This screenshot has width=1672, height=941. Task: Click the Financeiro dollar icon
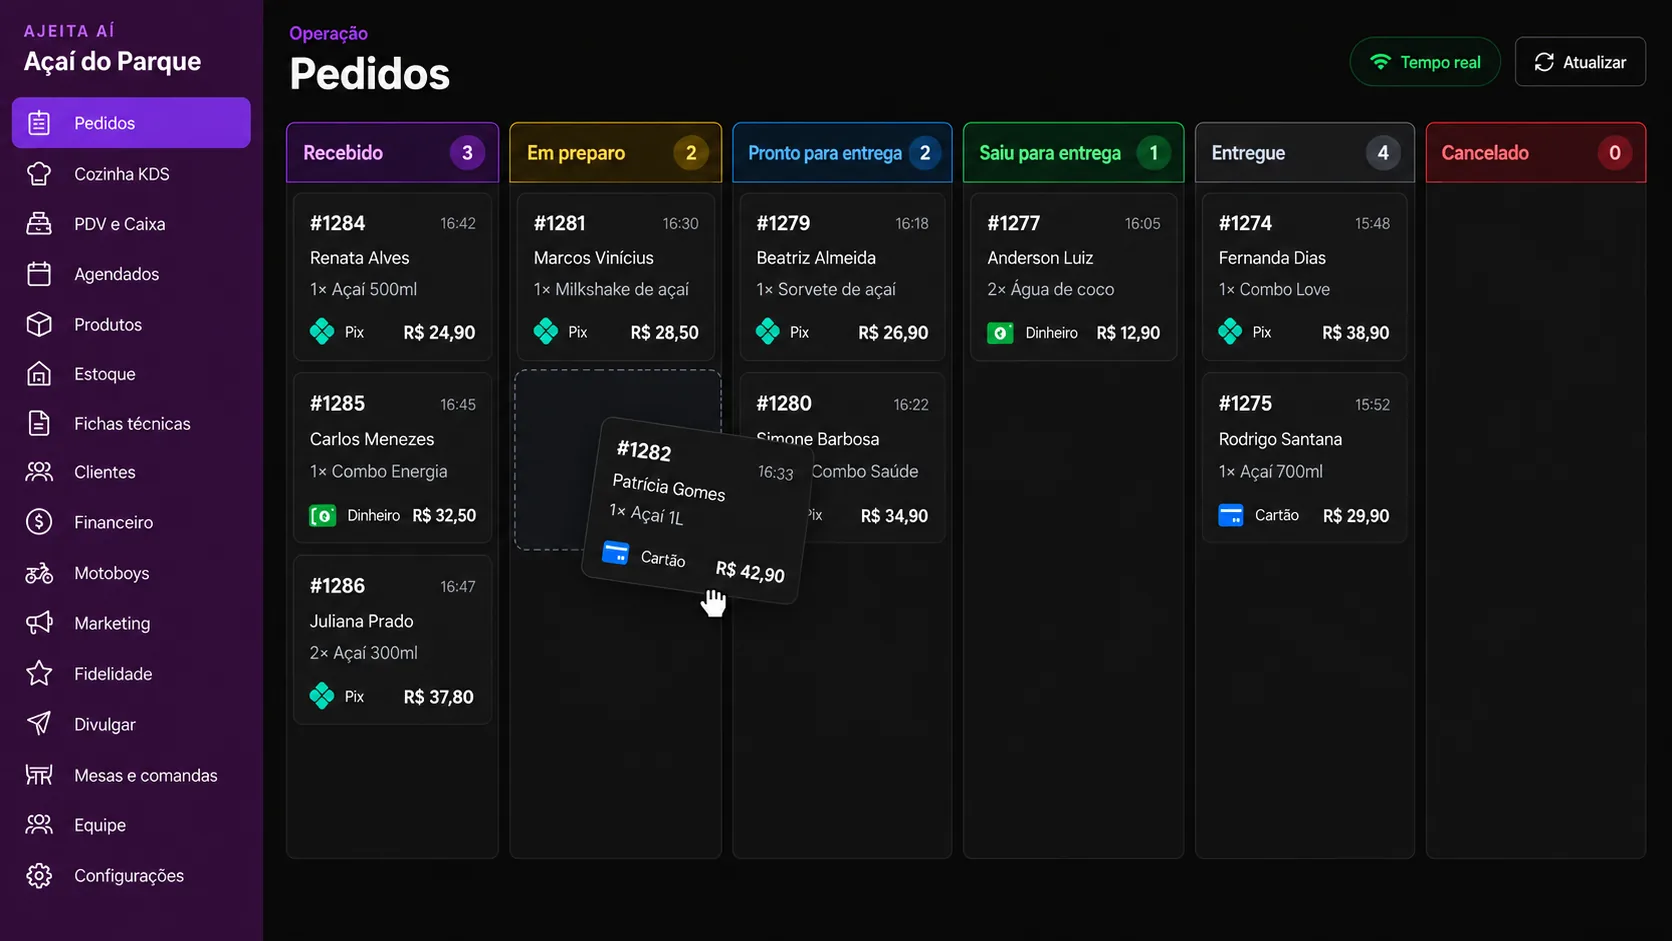[x=39, y=522]
